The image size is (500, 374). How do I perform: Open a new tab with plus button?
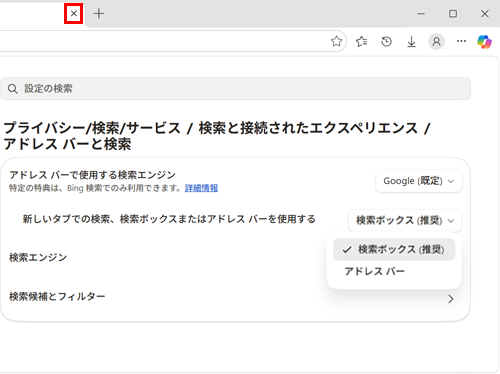click(99, 14)
